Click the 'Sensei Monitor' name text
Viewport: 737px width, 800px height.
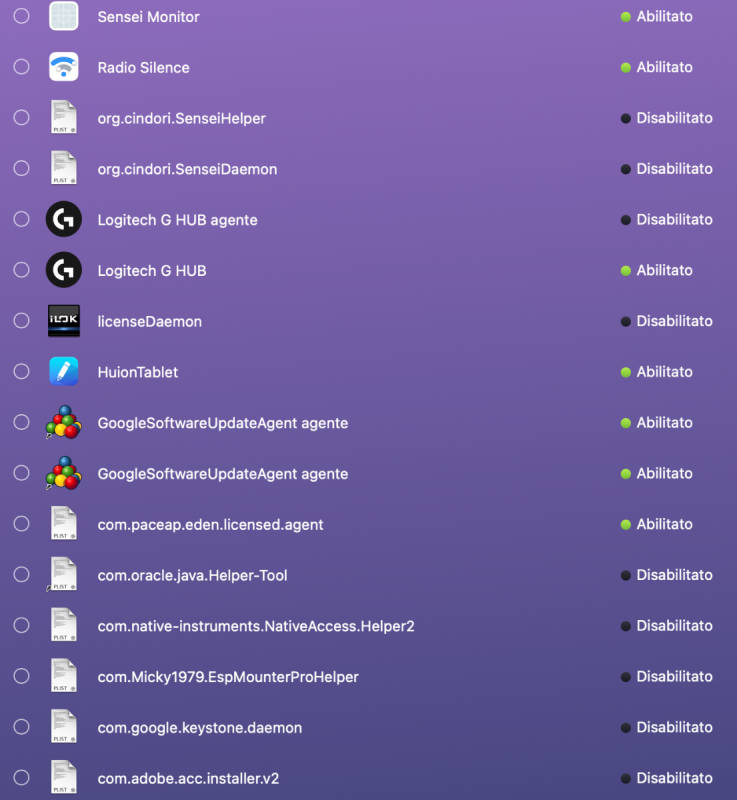[x=148, y=17]
